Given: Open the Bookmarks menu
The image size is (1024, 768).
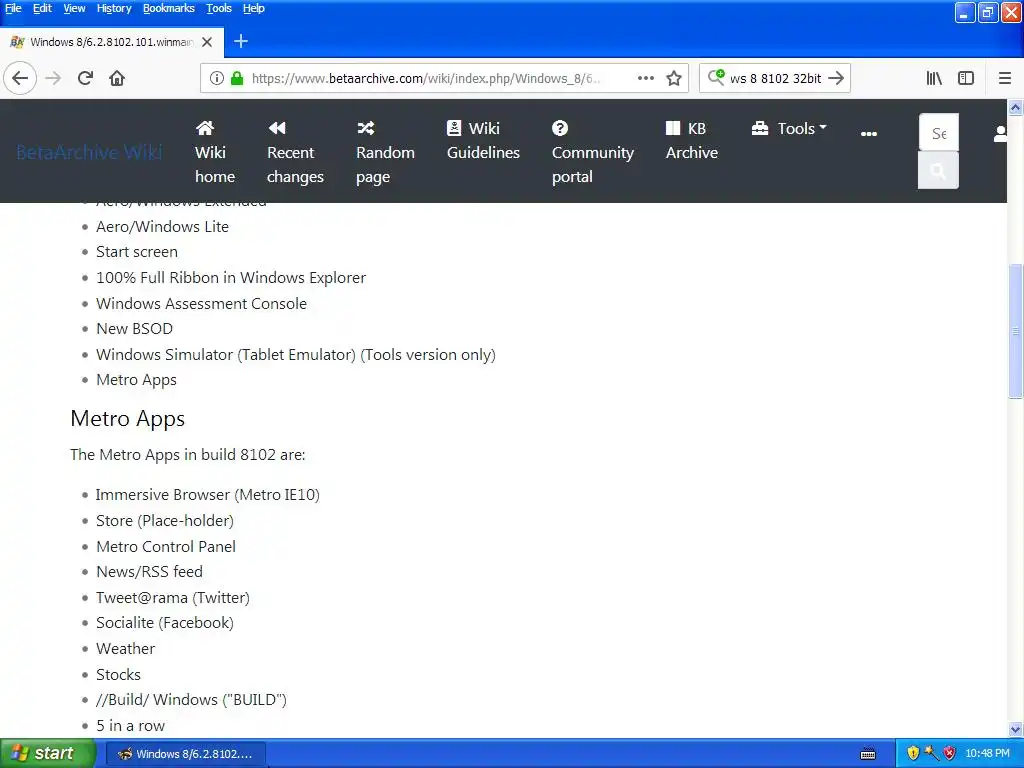Looking at the screenshot, I should point(168,8).
